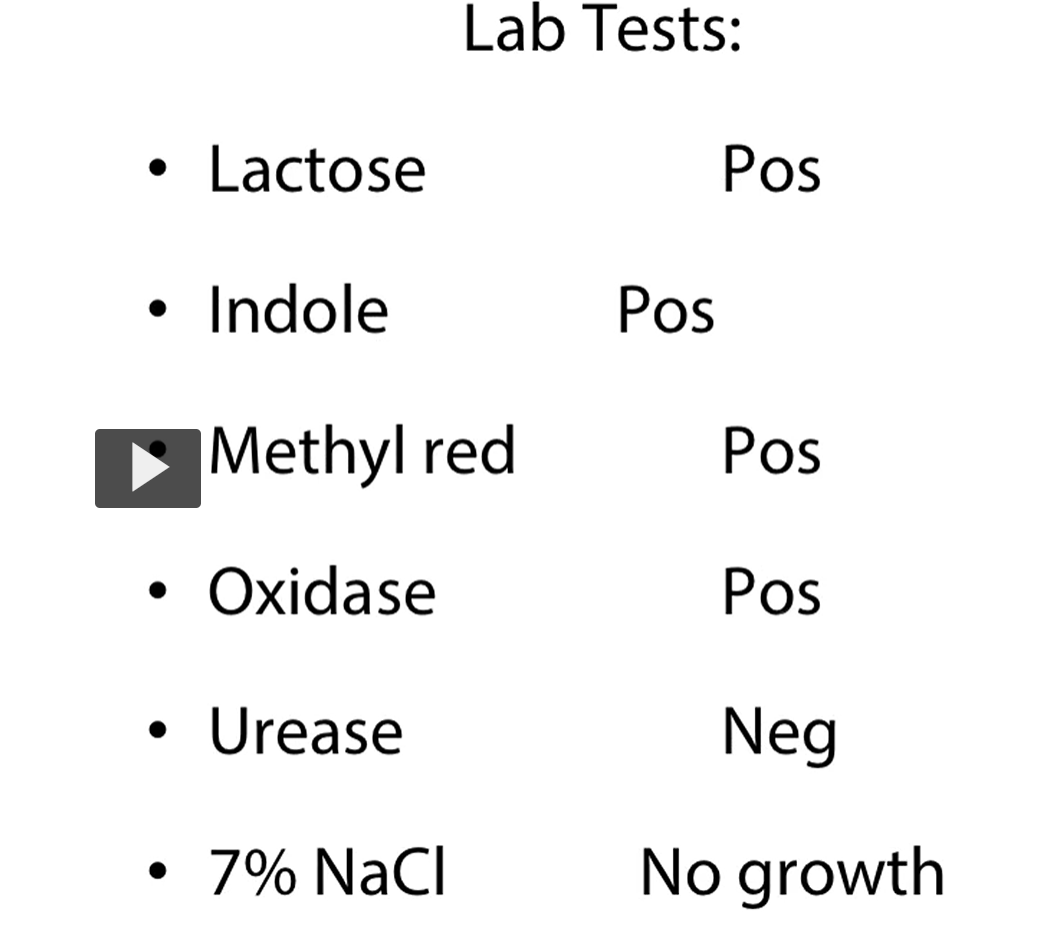1040x941 pixels.
Task: Click the '7%' text in the last row
Action: 252,873
